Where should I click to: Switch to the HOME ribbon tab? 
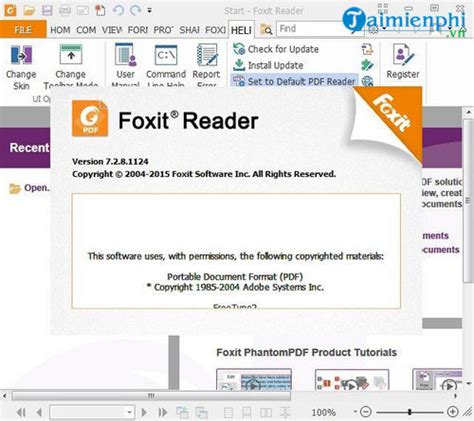point(60,30)
